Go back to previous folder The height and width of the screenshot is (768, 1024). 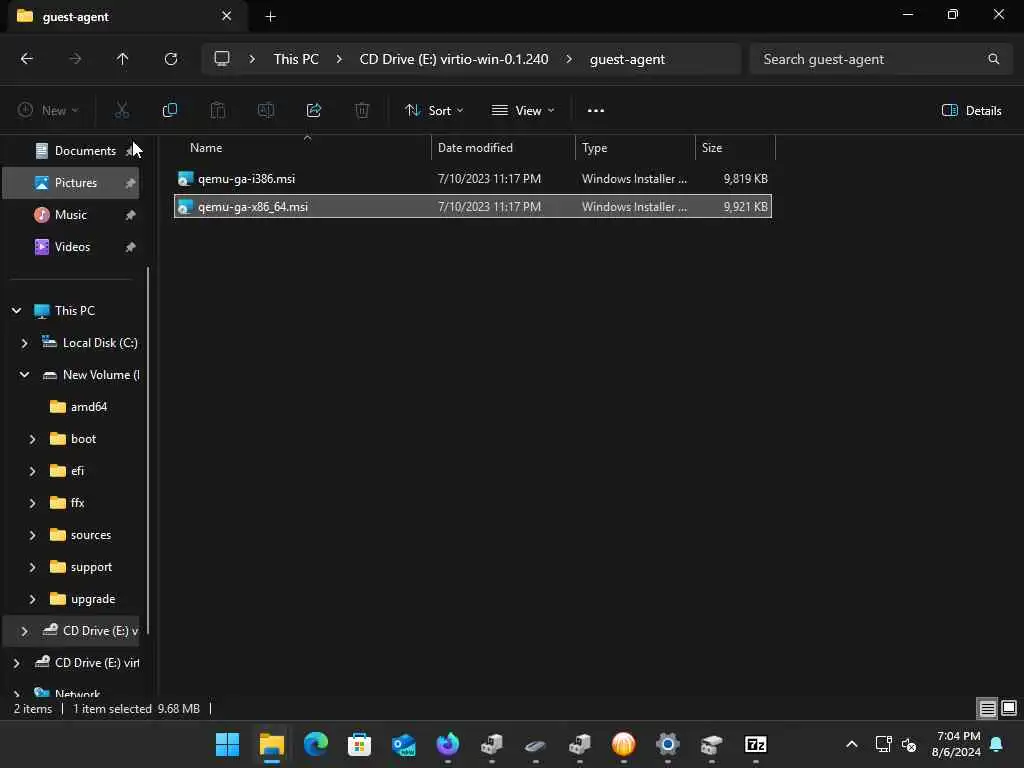pyautogui.click(x=27, y=59)
